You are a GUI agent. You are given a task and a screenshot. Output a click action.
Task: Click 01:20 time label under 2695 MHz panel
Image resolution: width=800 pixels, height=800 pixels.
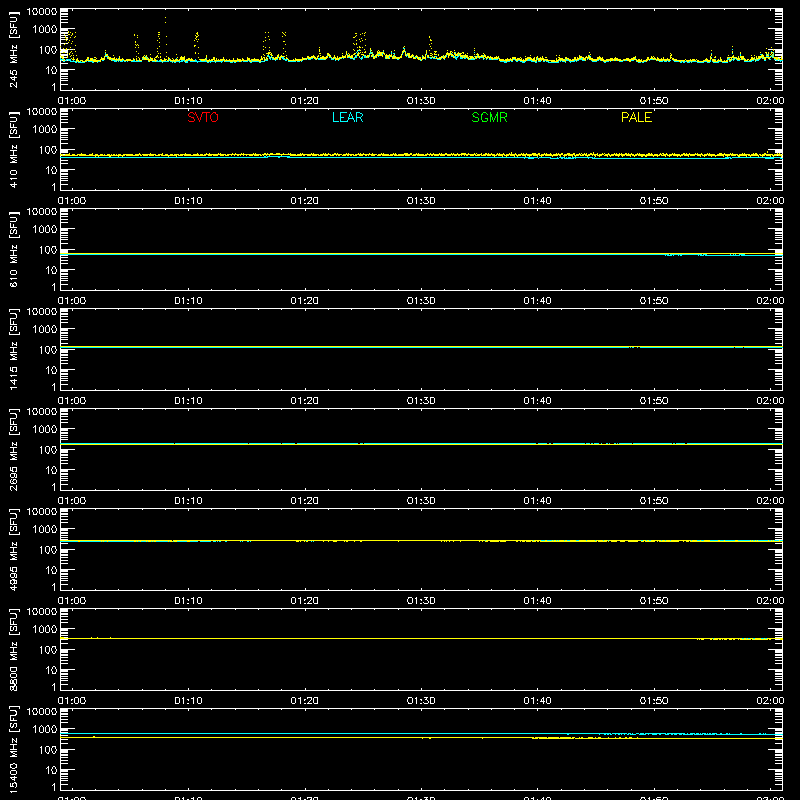305,501
